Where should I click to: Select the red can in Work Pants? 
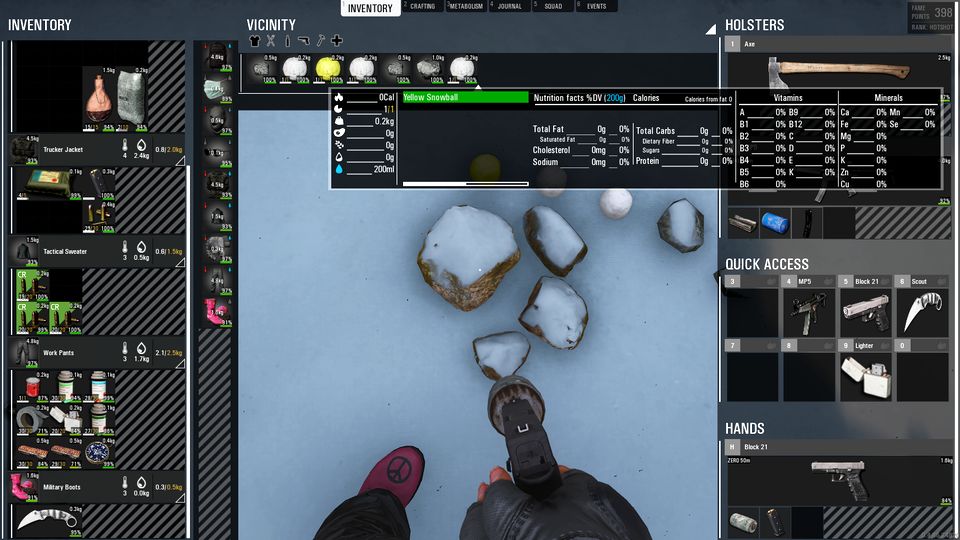32,386
